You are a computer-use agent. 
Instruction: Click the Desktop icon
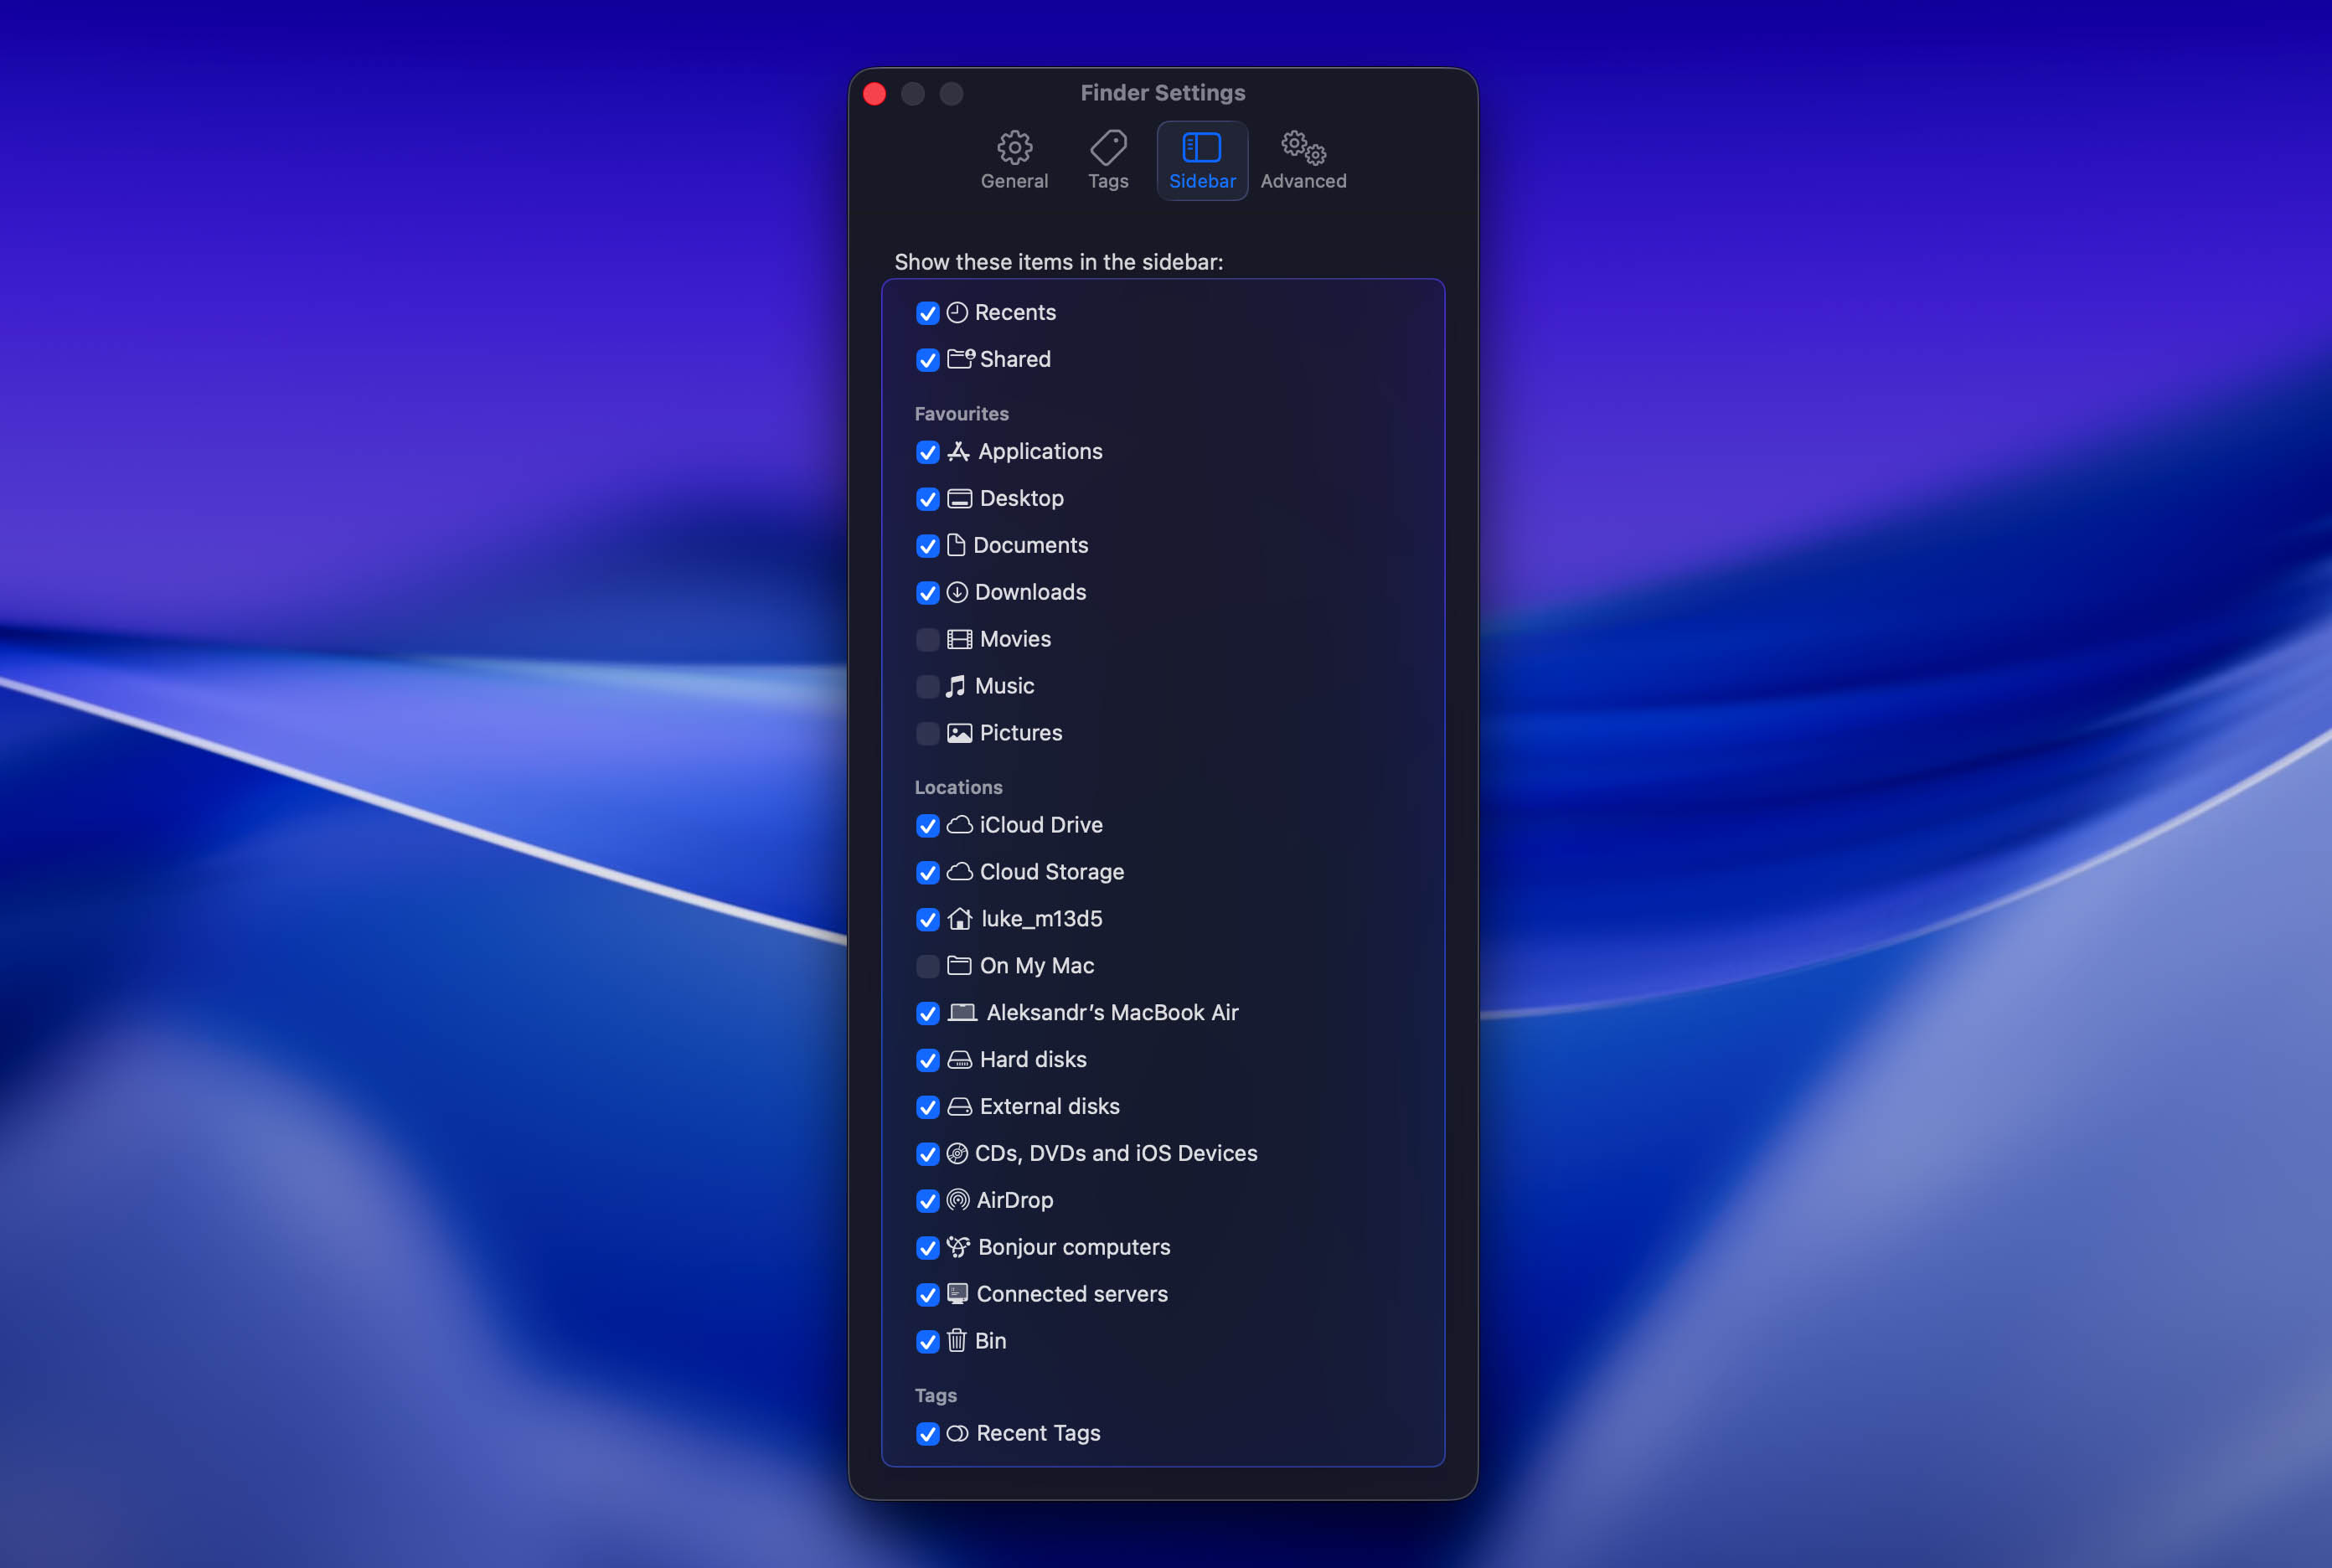(959, 499)
